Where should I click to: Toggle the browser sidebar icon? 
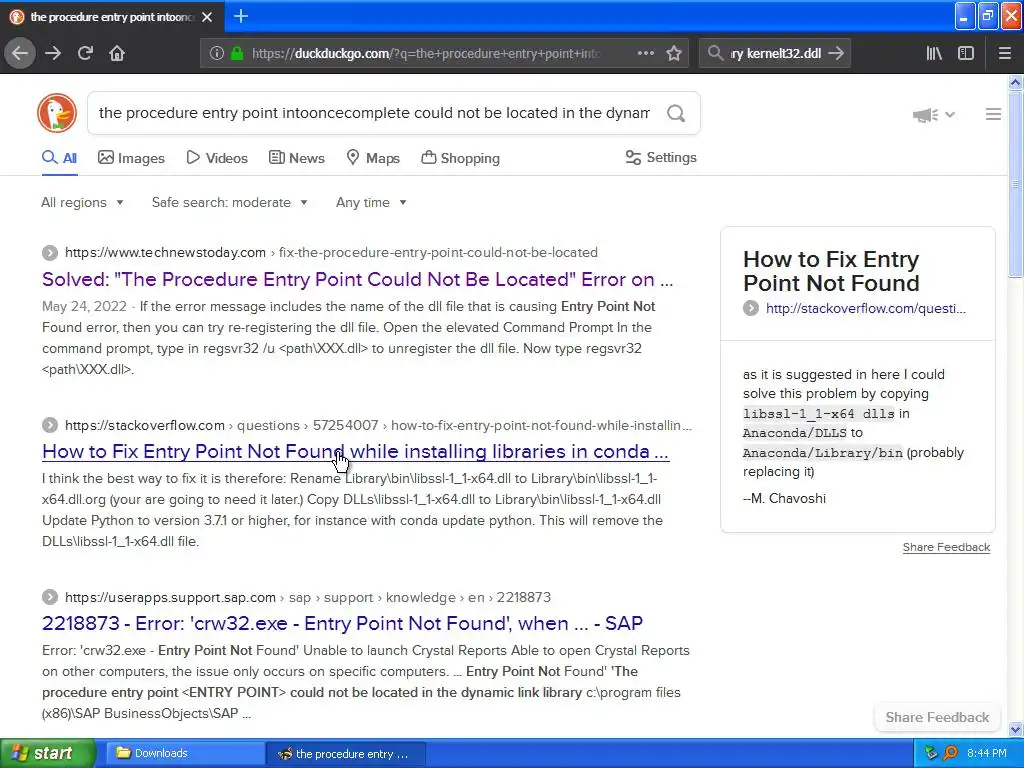tap(966, 53)
